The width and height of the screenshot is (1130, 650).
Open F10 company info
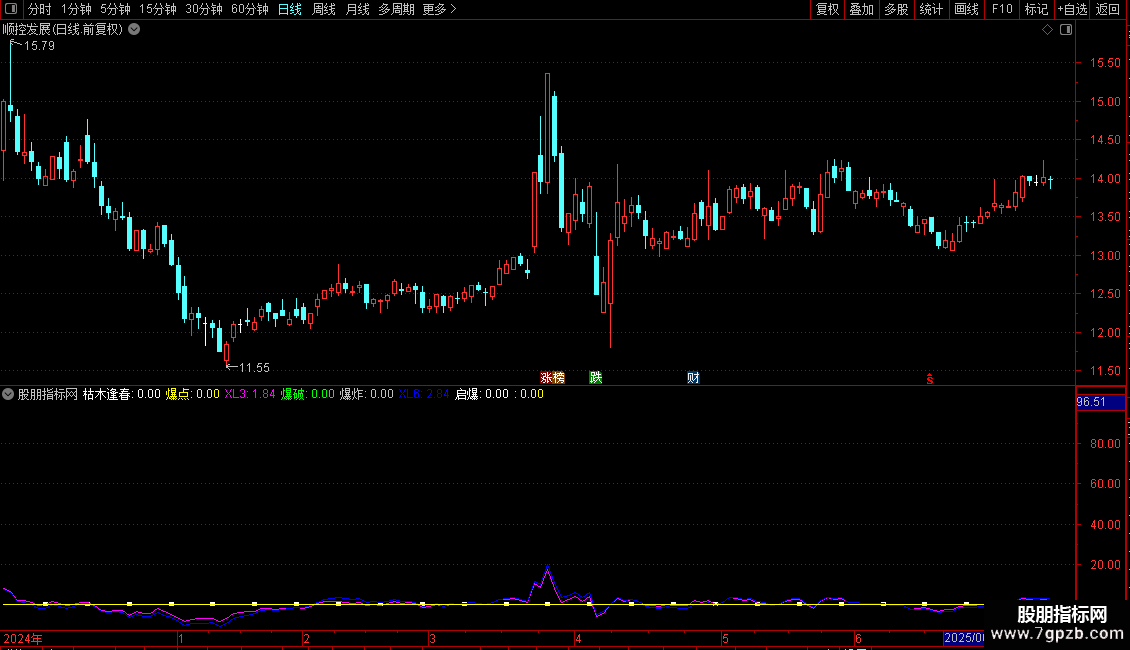[x=1002, y=9]
